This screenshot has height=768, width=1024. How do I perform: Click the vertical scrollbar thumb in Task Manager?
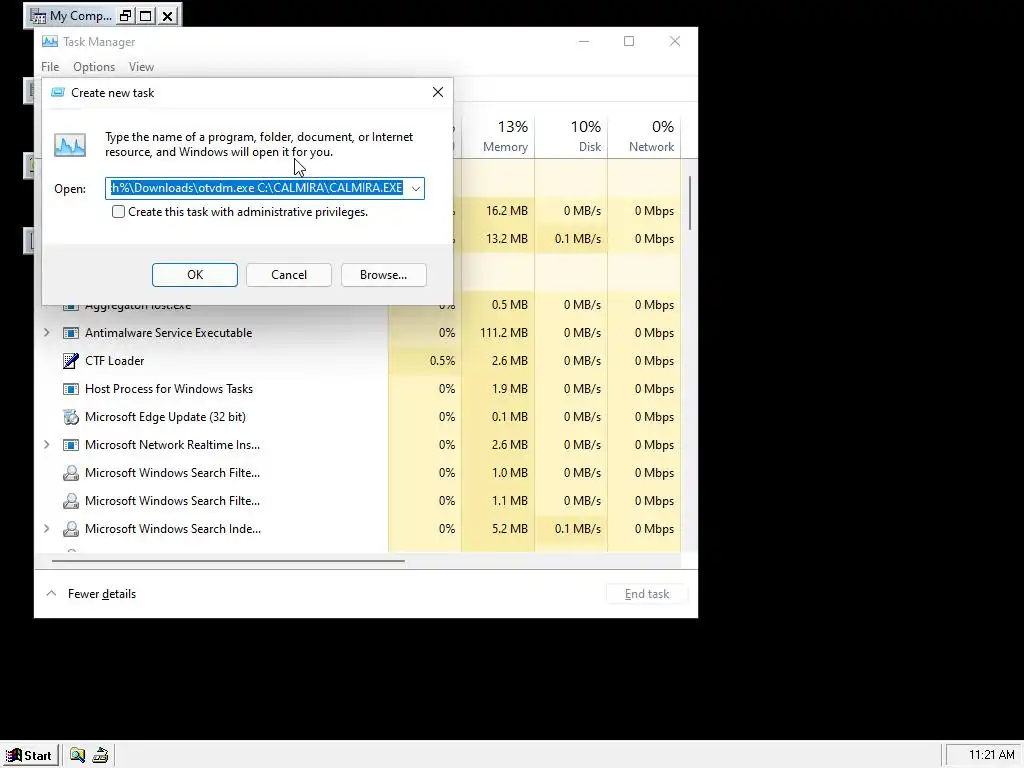[690, 202]
